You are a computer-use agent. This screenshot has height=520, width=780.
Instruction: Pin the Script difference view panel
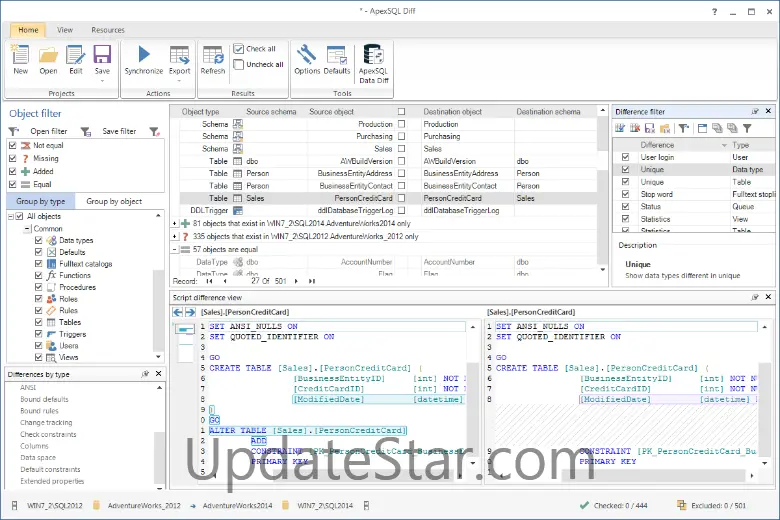(755, 297)
